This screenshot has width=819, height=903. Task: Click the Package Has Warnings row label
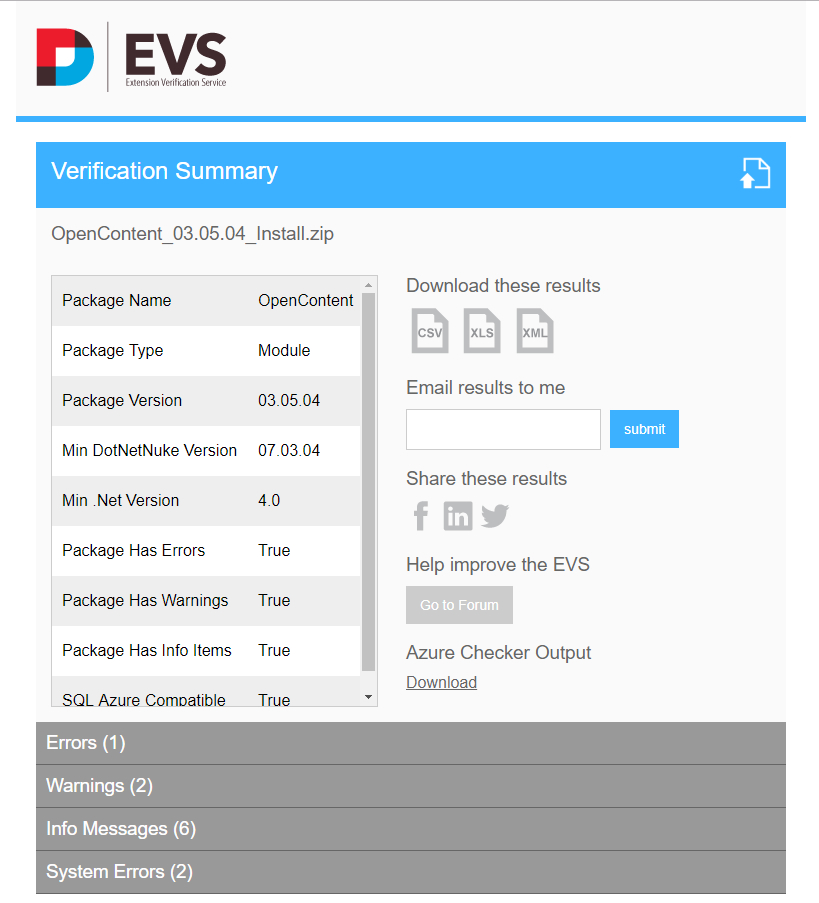pos(145,601)
